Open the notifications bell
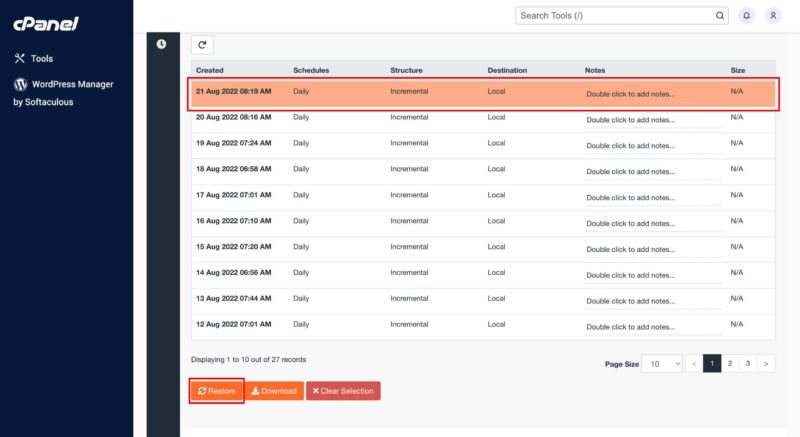The image size is (800, 437). [x=746, y=16]
